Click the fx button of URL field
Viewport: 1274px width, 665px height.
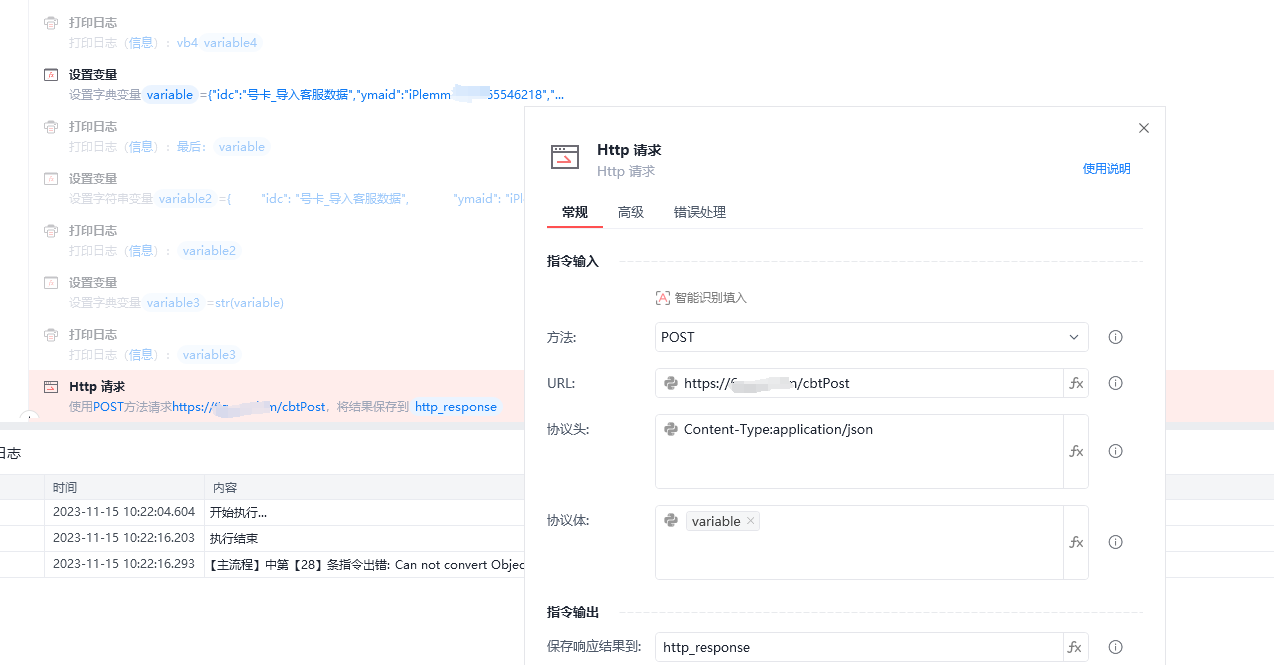tap(1076, 383)
